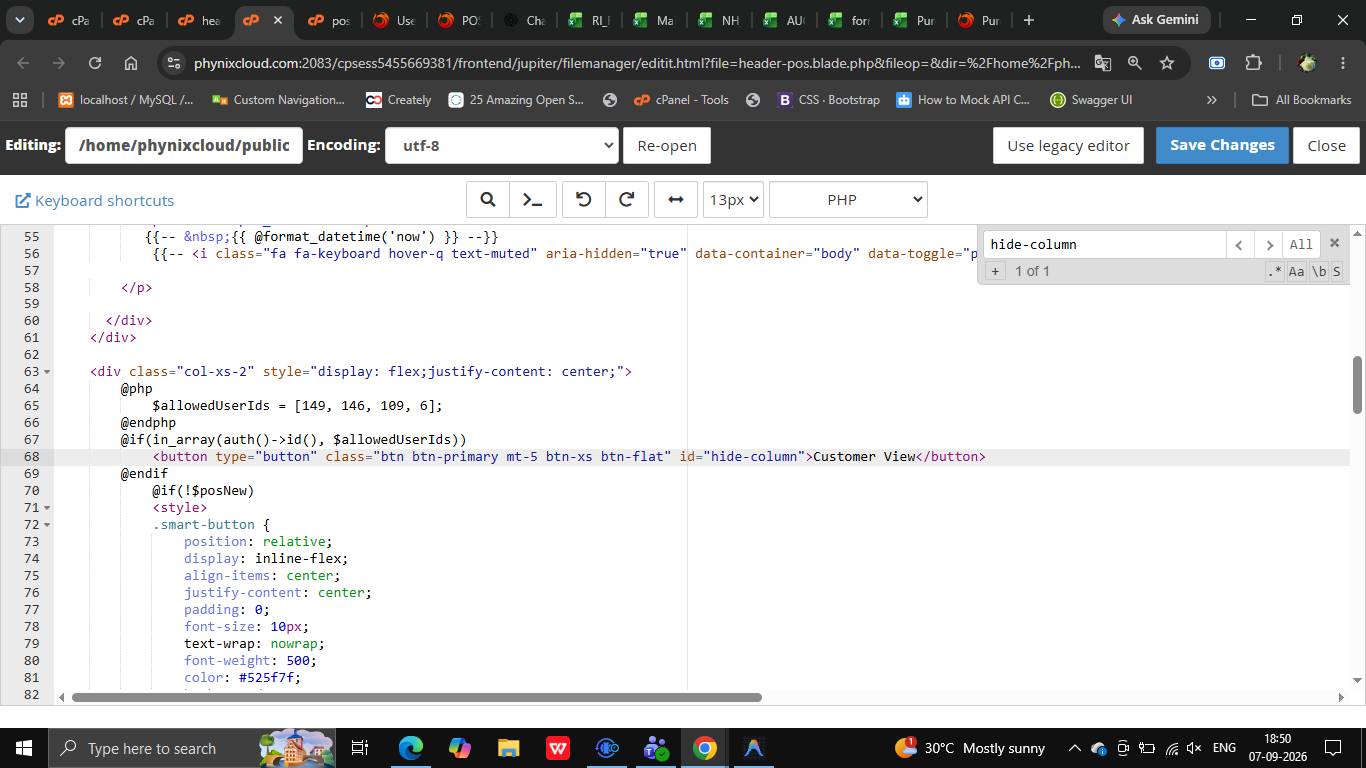Toggle case-sensitive Aa search option

tap(1296, 271)
